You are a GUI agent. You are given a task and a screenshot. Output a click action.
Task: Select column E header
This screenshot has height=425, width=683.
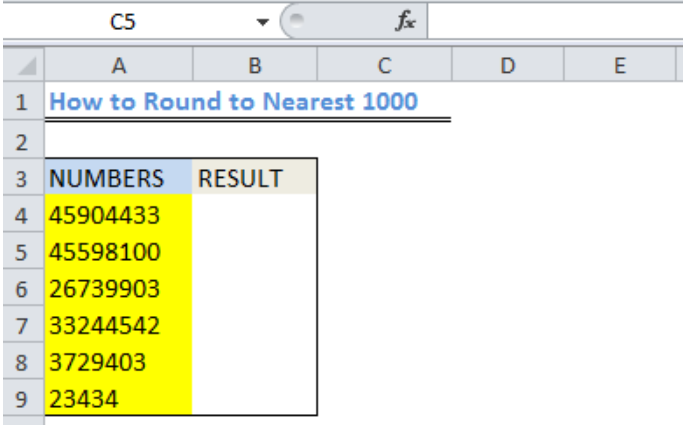click(x=620, y=65)
